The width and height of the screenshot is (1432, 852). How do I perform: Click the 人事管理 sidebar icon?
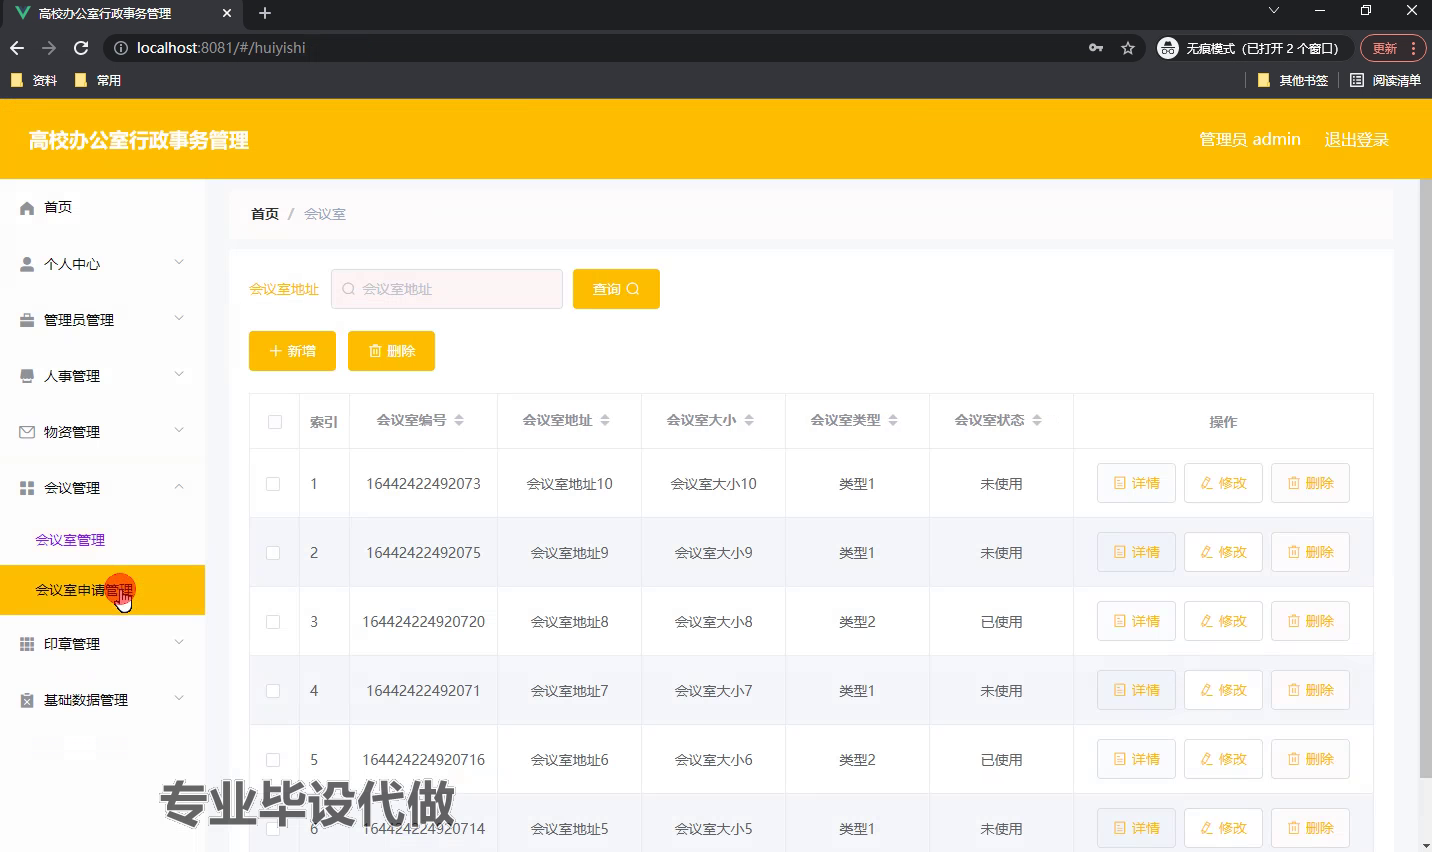(27, 376)
